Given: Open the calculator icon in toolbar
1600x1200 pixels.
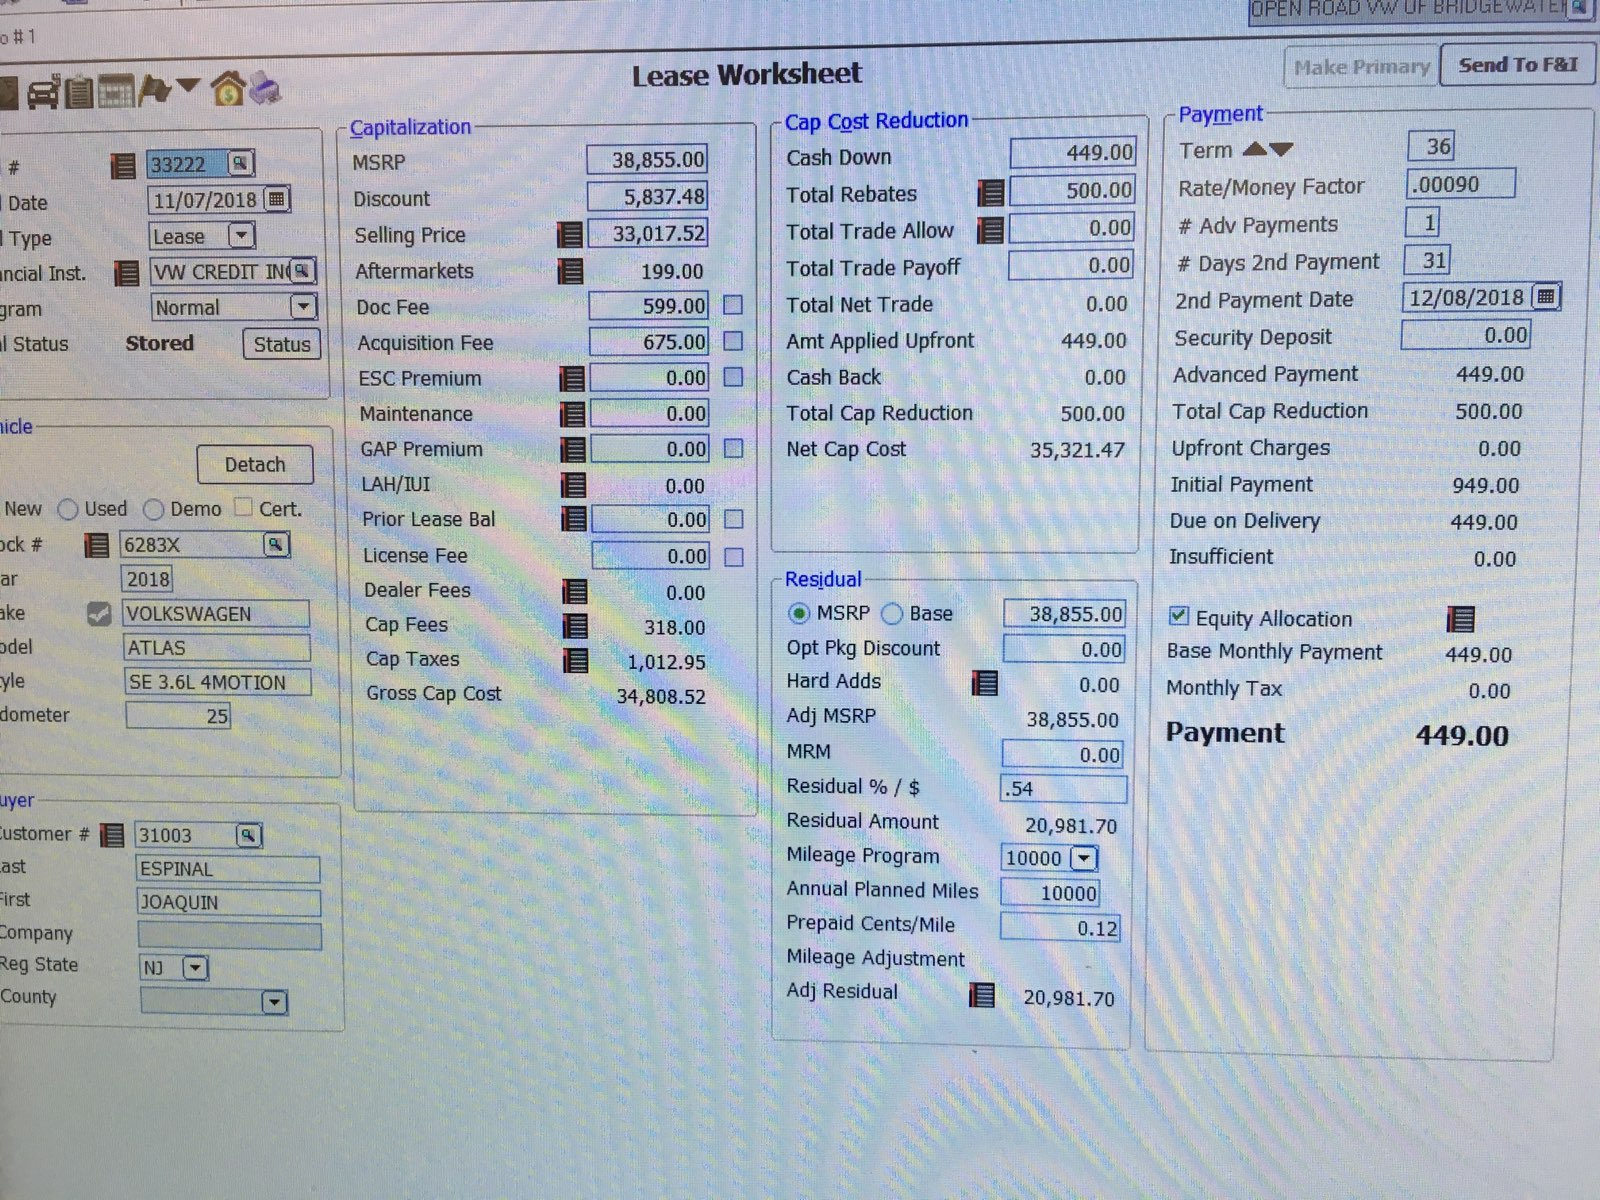Looking at the screenshot, I should pyautogui.click(x=116, y=93).
